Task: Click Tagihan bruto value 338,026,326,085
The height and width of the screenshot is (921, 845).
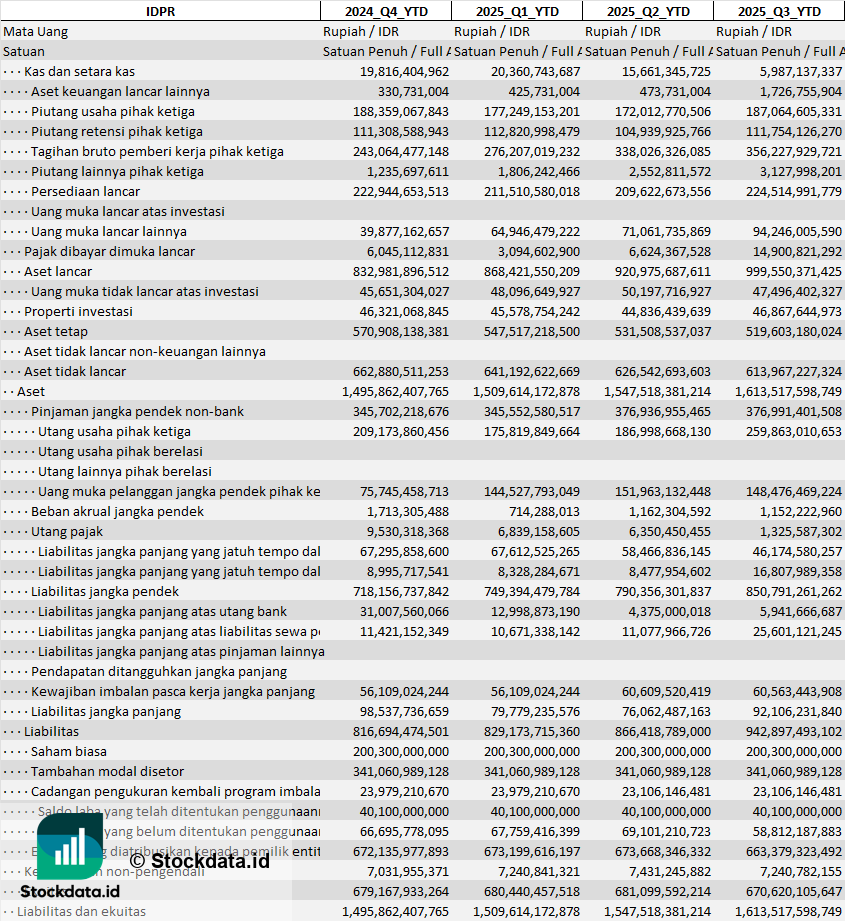Action: (662, 151)
